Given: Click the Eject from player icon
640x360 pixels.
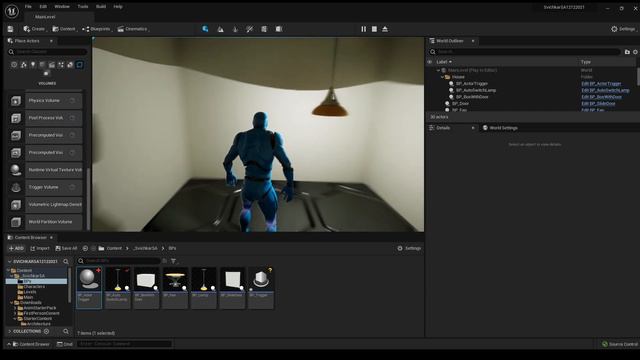Looking at the screenshot, I should [385, 29].
